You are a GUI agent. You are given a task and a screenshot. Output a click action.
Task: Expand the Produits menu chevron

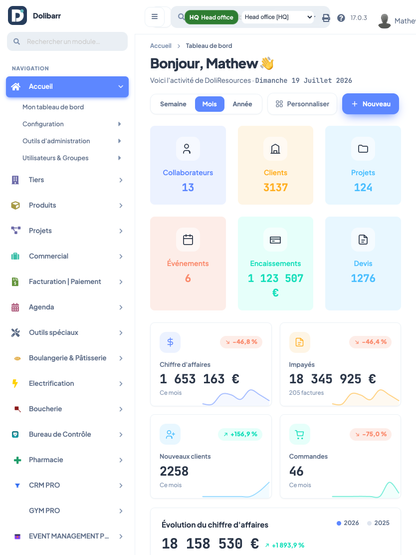tap(121, 206)
